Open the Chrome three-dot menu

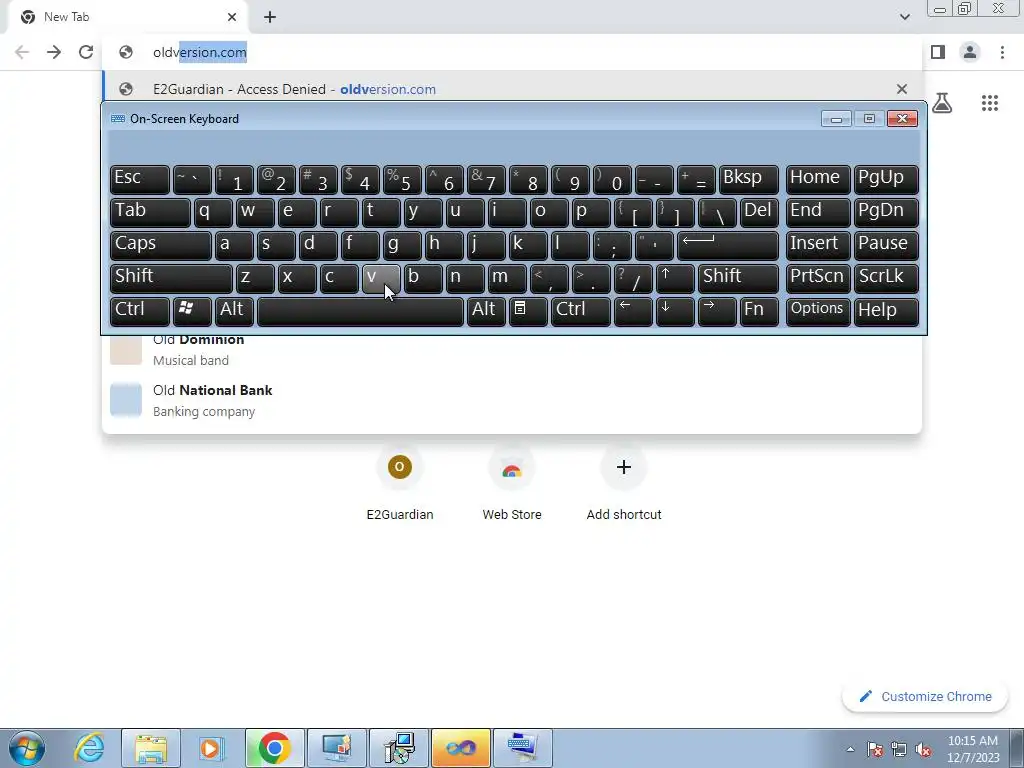tap(1002, 52)
